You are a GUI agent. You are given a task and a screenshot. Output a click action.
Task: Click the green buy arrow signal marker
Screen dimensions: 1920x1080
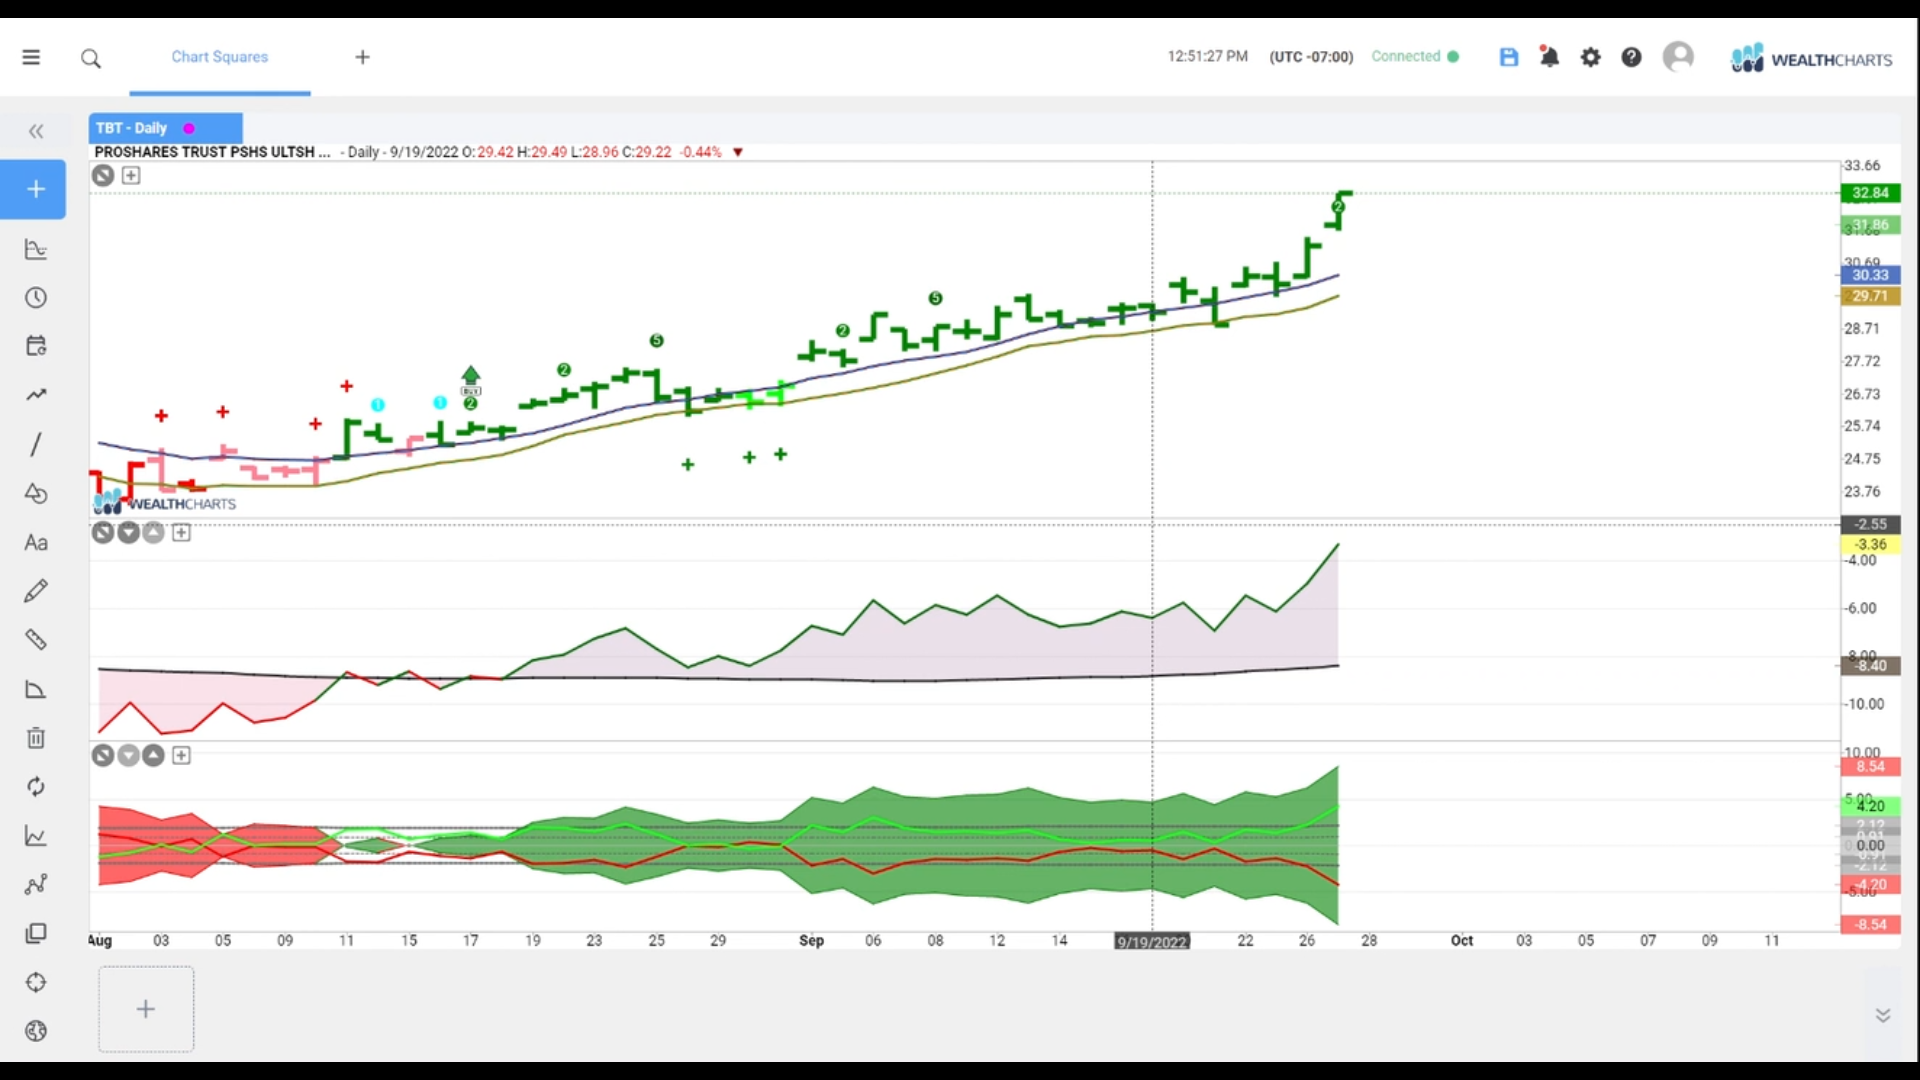pyautogui.click(x=471, y=379)
